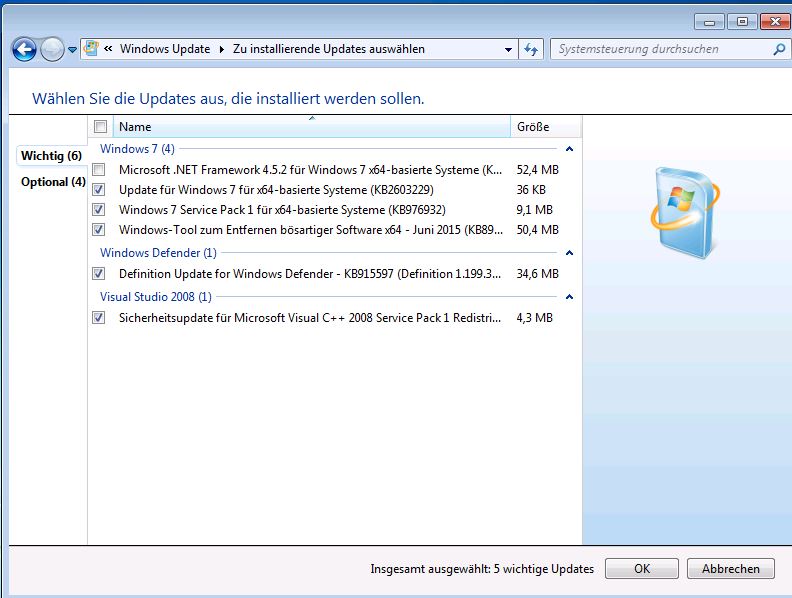
Task: Uncheck Visual C++ 2008 Sicherheitsupdate checkbox
Action: click(x=99, y=318)
